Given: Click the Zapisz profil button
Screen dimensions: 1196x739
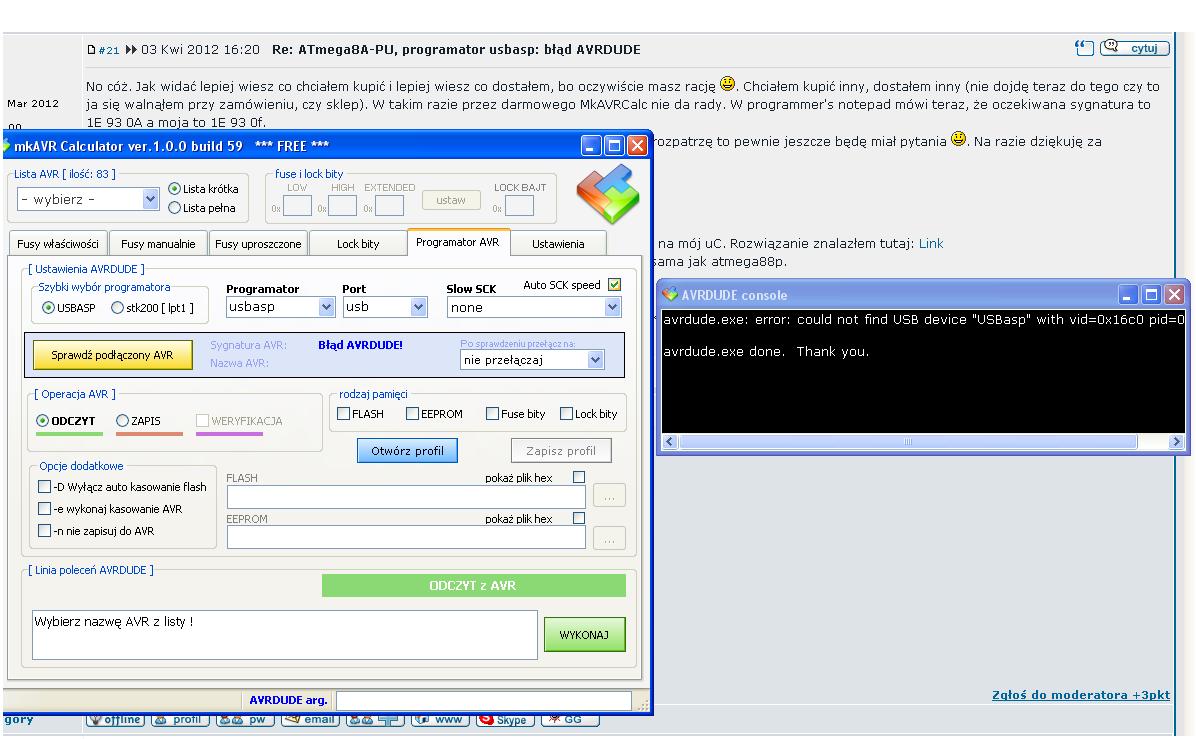Looking at the screenshot, I should click(x=561, y=451).
